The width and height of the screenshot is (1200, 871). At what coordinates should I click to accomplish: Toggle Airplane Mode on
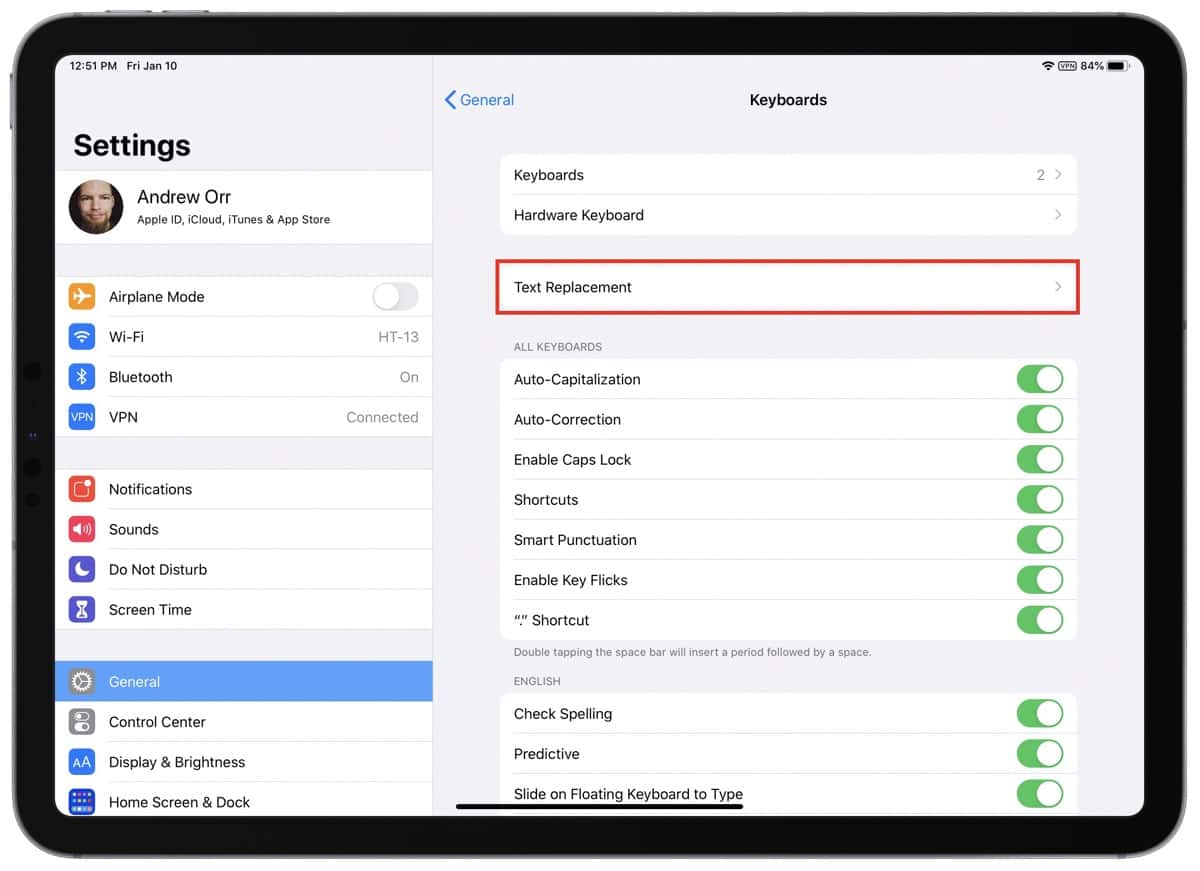pos(394,297)
